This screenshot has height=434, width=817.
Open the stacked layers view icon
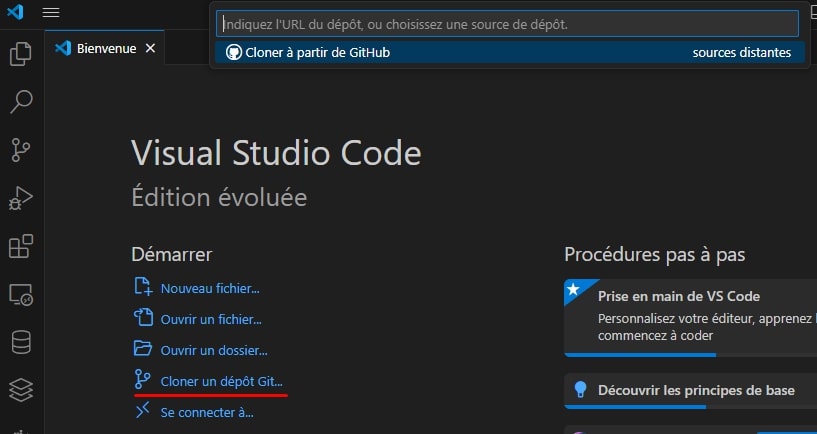pos(21,390)
